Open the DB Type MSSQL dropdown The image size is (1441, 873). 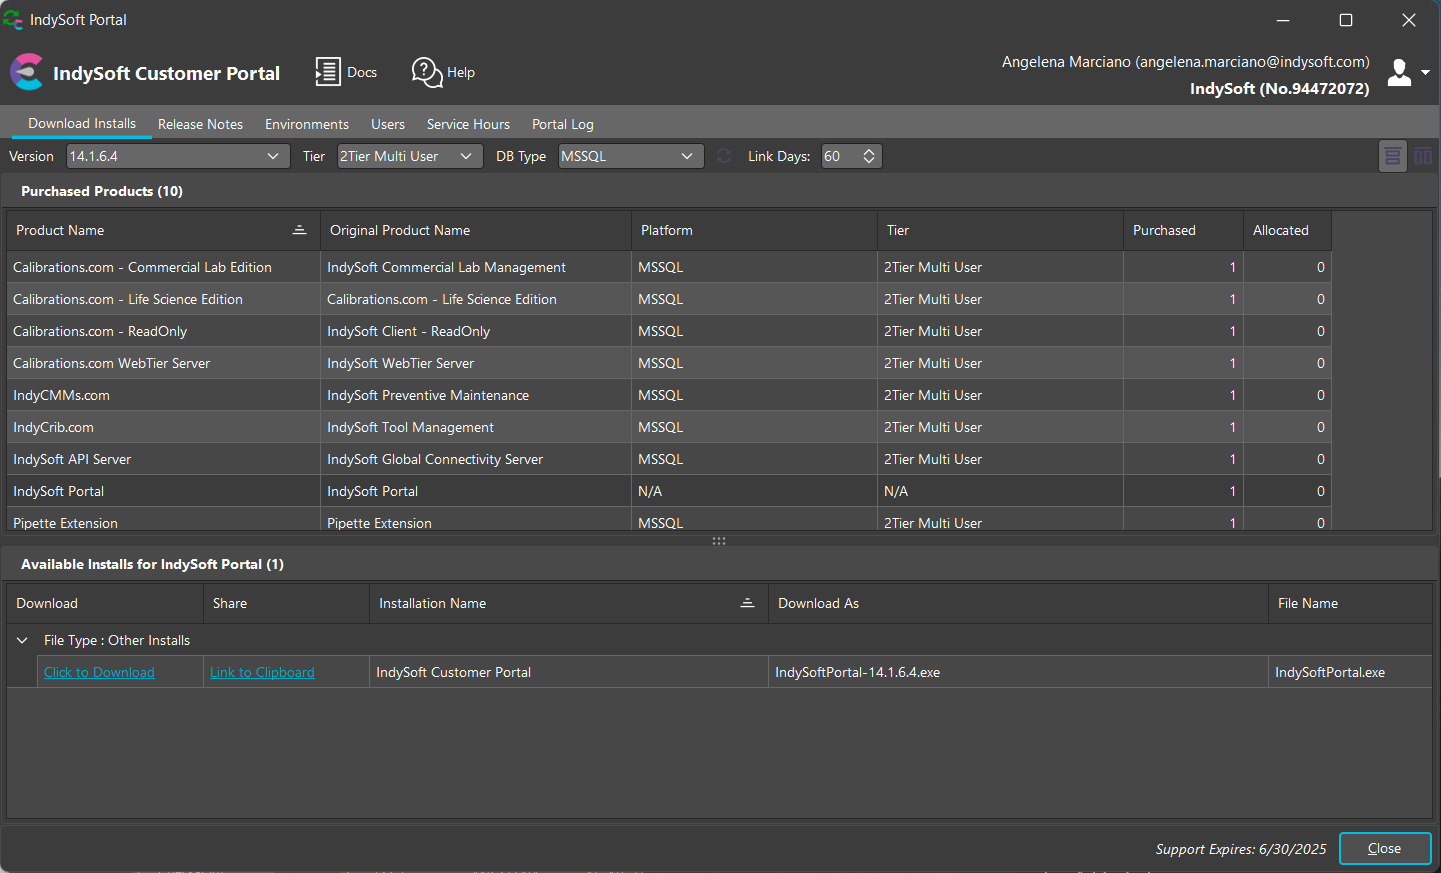686,156
